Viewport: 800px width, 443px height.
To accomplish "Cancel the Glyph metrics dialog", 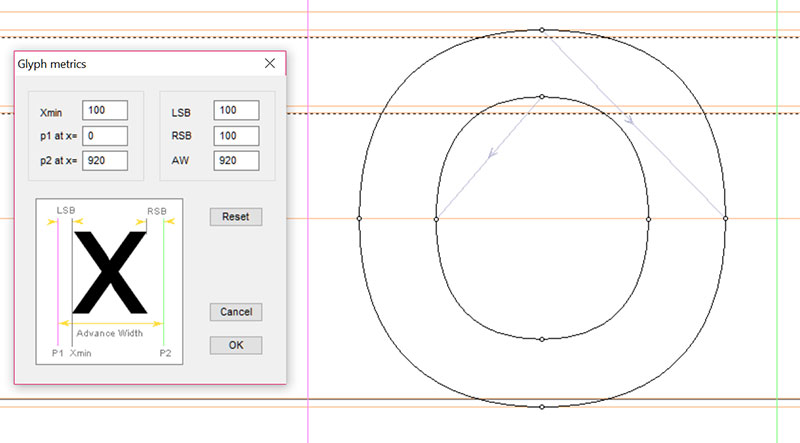I will pos(236,312).
